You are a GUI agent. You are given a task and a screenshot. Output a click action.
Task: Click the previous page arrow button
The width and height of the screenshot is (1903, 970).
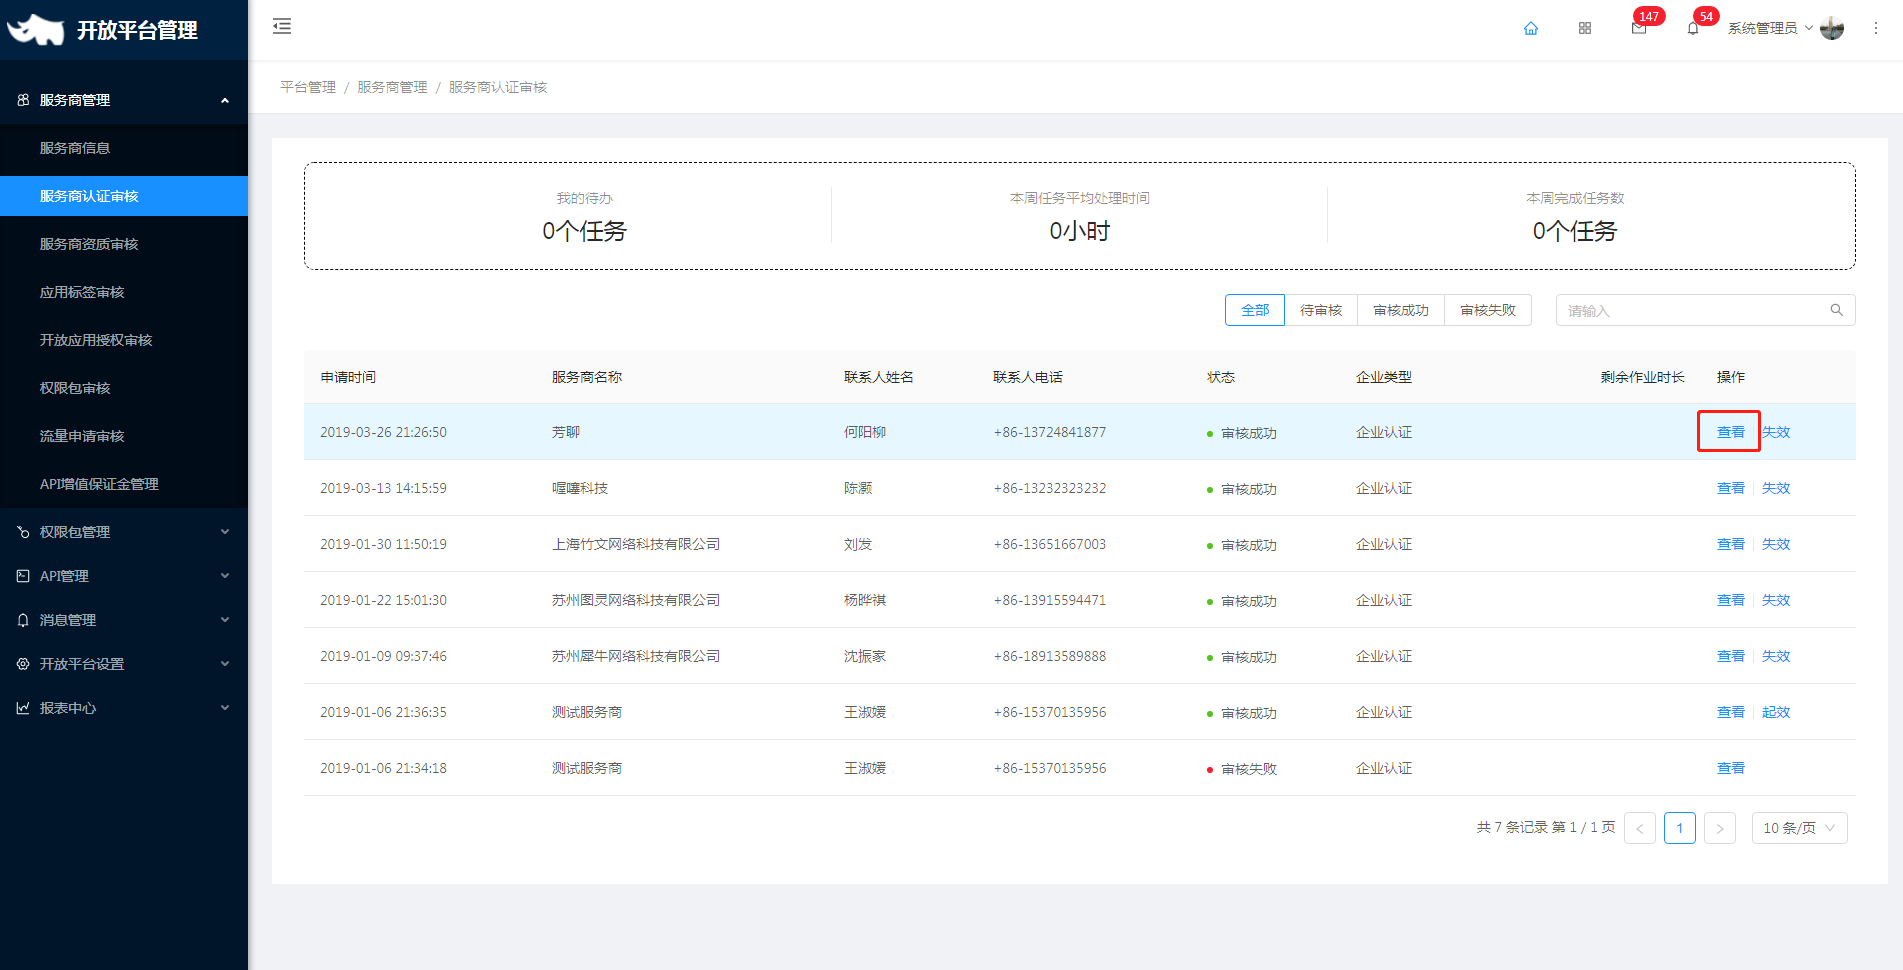point(1640,828)
